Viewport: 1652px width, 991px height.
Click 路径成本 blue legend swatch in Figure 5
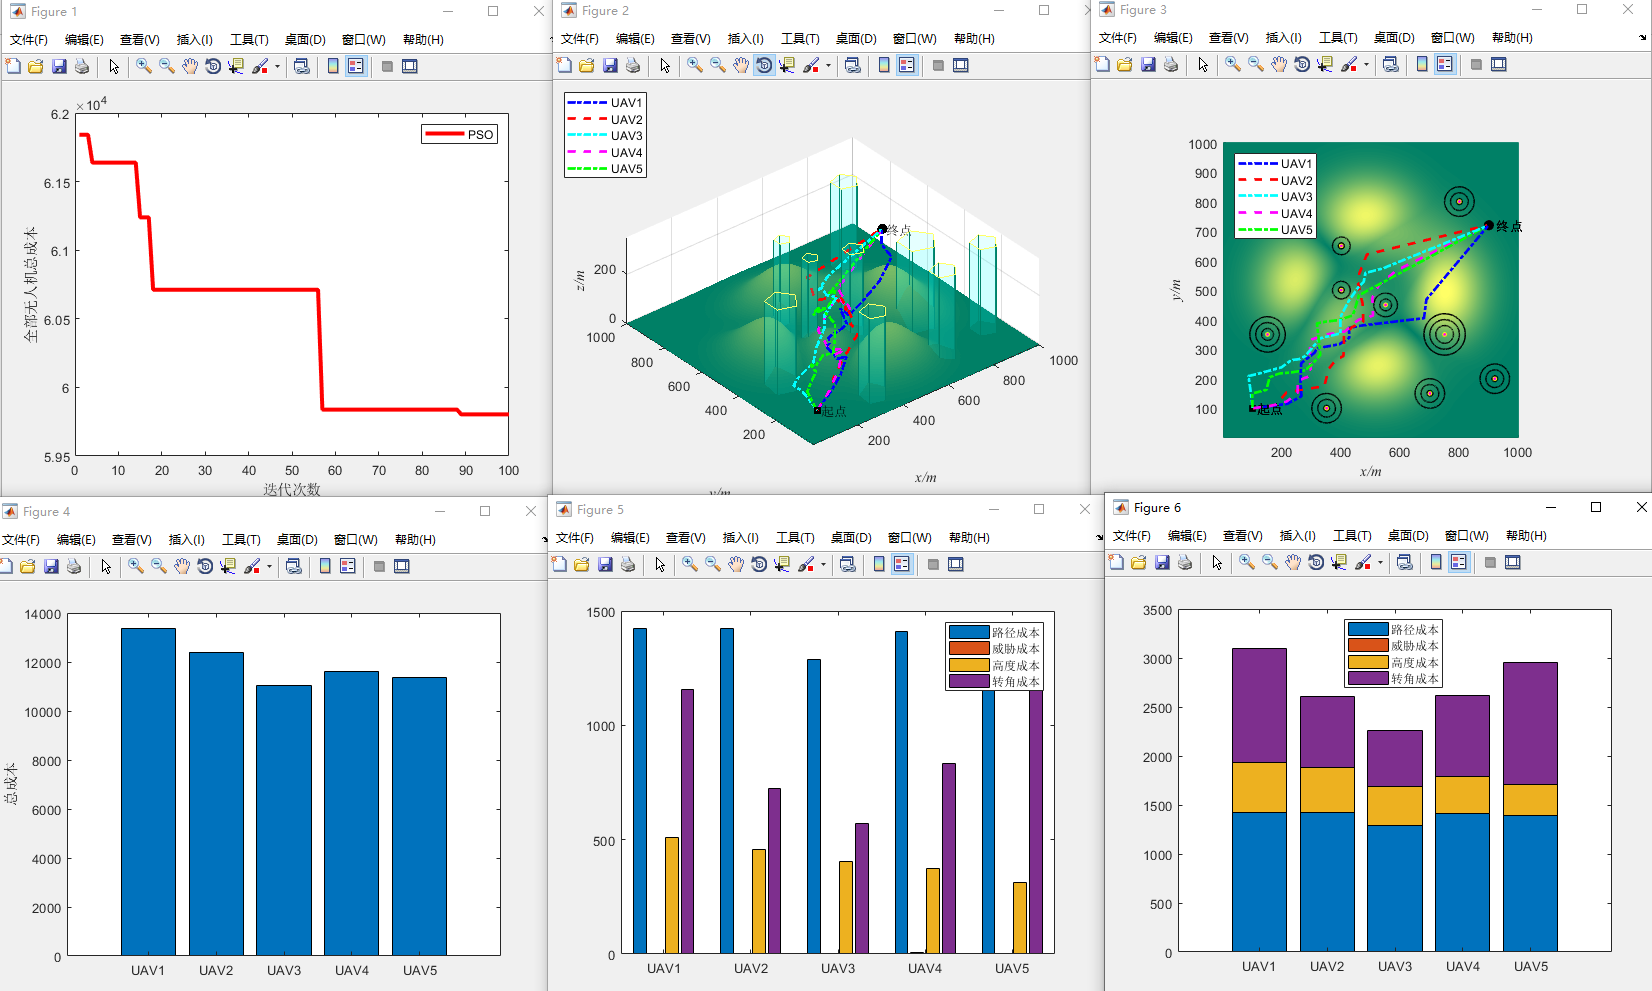[x=968, y=632]
